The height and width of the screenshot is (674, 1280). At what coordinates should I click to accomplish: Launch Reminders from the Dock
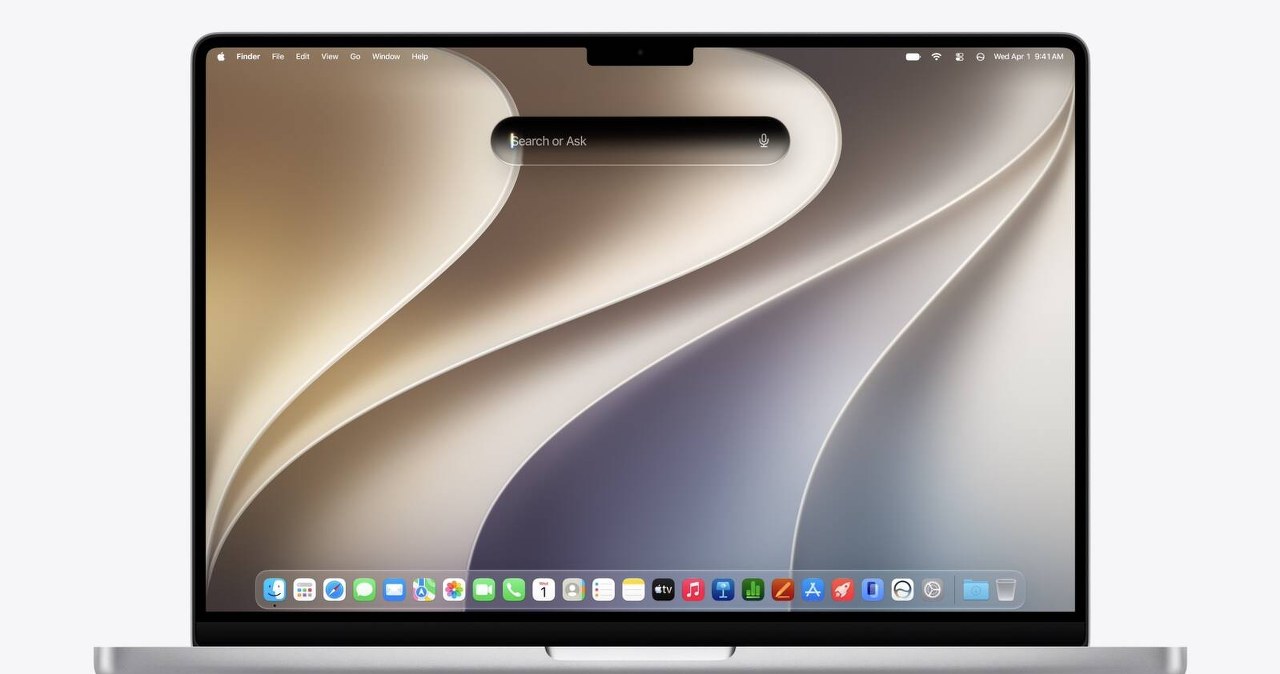(603, 590)
